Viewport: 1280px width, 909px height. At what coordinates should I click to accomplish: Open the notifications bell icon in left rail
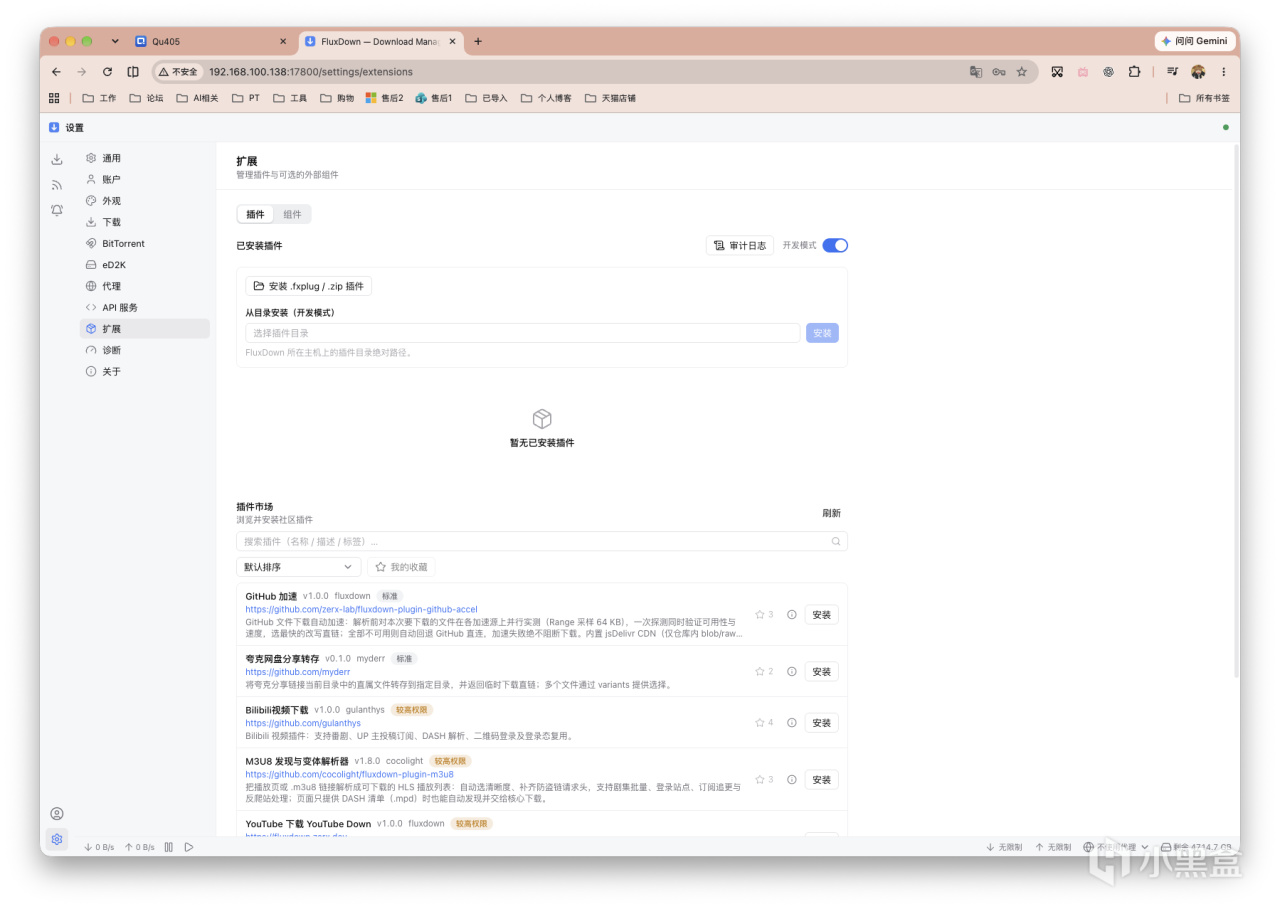[57, 210]
